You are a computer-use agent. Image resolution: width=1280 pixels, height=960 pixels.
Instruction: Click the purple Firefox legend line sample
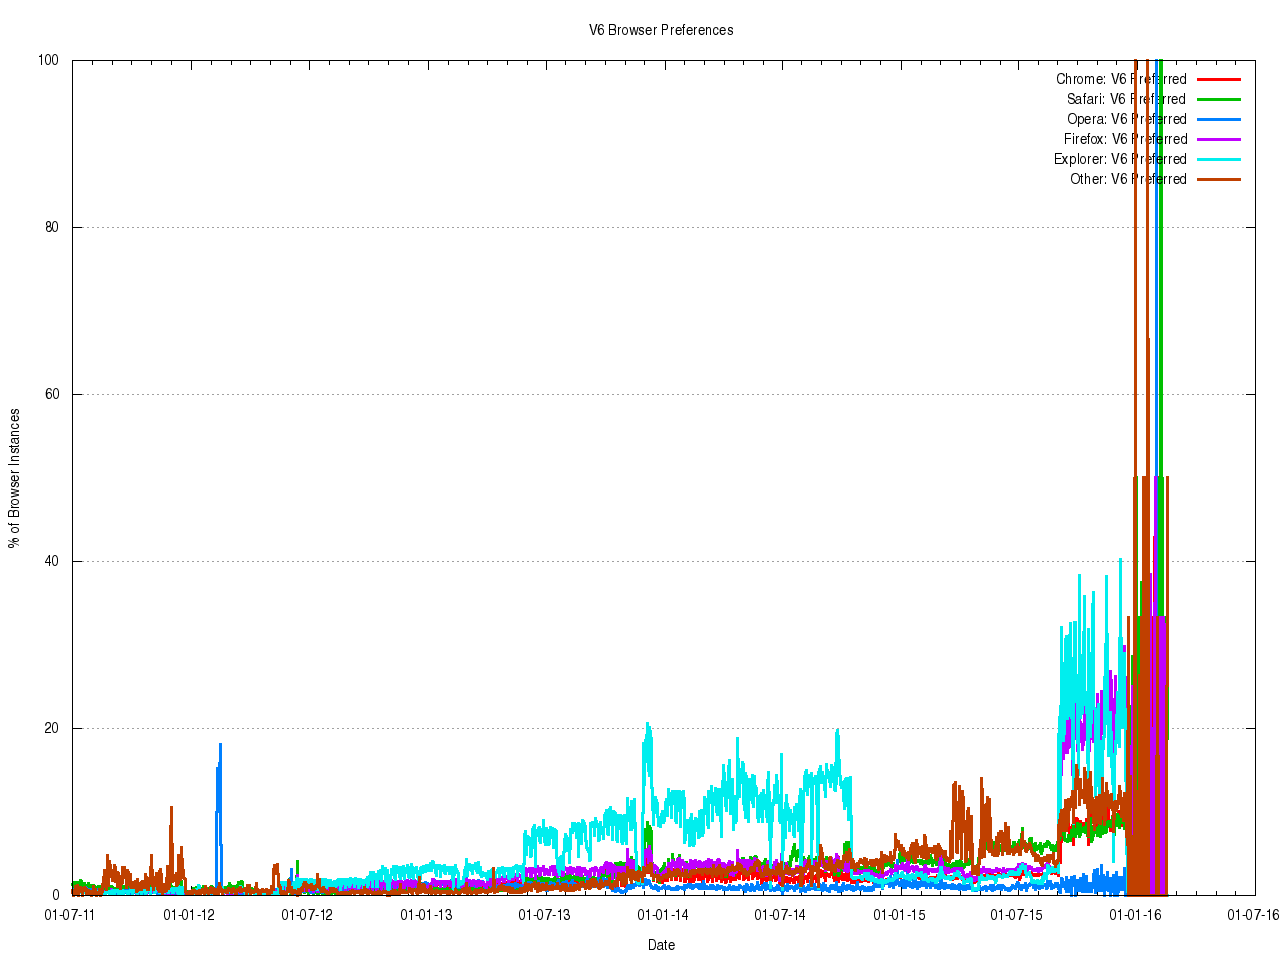coord(1218,139)
